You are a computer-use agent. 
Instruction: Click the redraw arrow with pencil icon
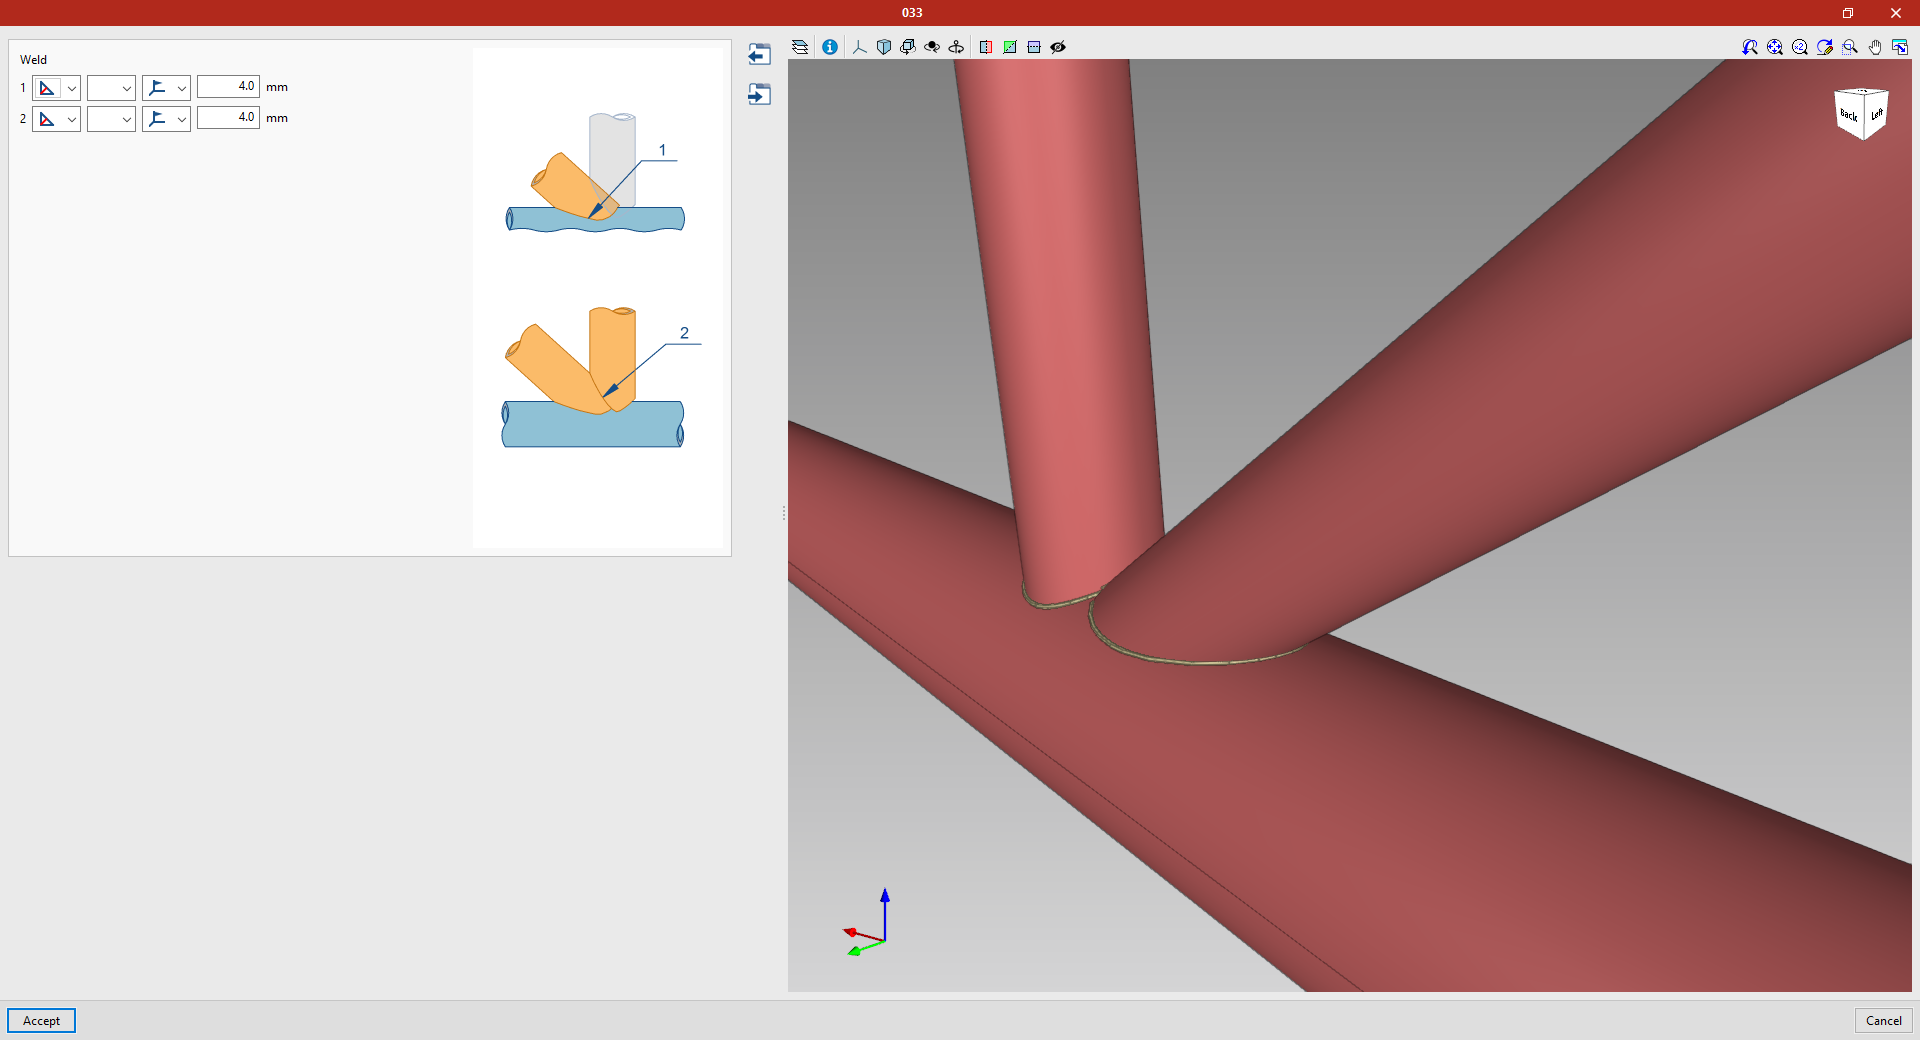1825,47
